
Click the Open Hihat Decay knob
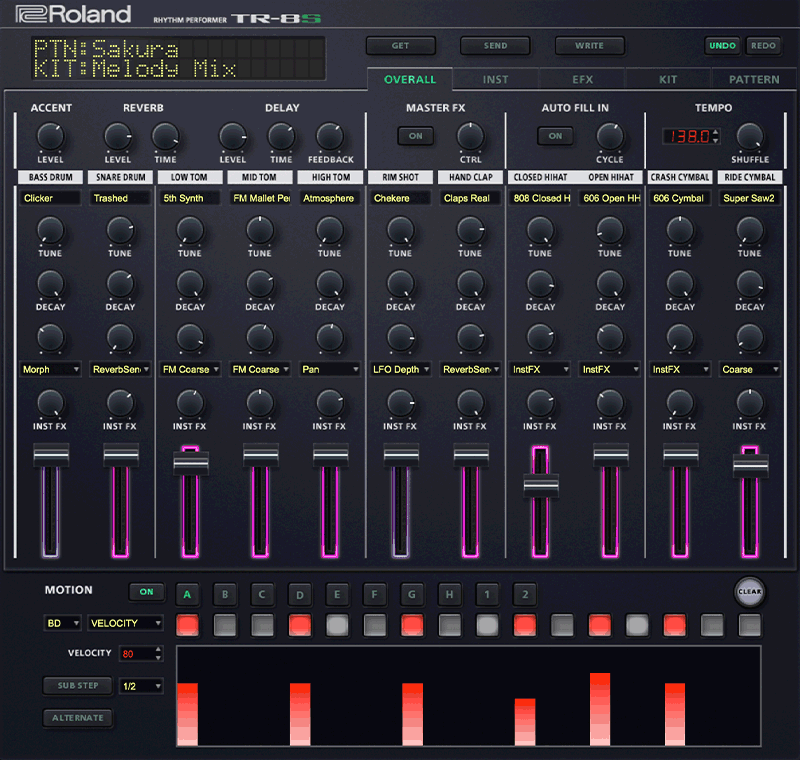coord(610,284)
